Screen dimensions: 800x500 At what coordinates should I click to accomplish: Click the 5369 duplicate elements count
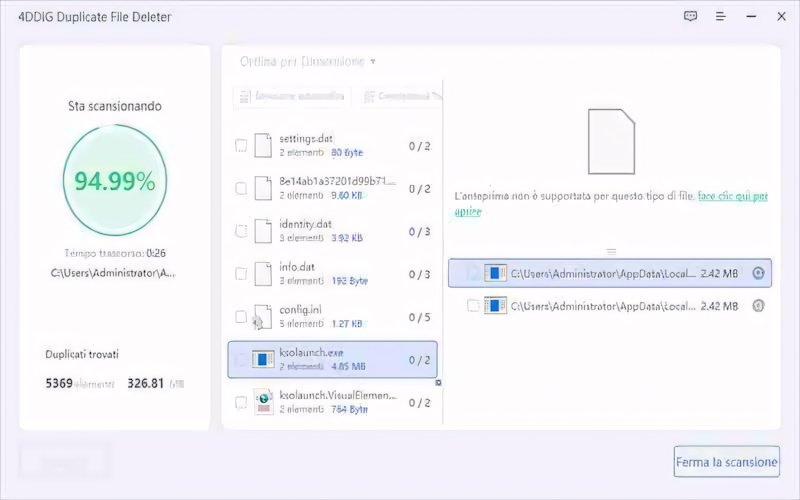(59, 383)
